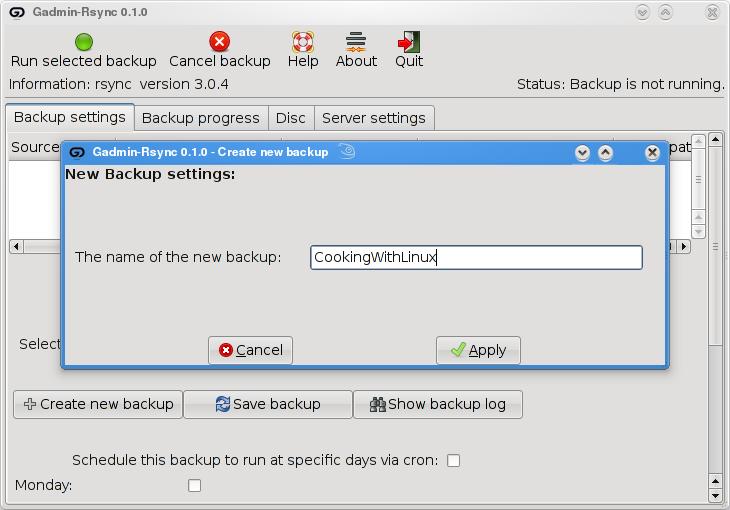Cancel the new backup dialog
Viewport: 730px width, 510px height.
click(x=250, y=350)
